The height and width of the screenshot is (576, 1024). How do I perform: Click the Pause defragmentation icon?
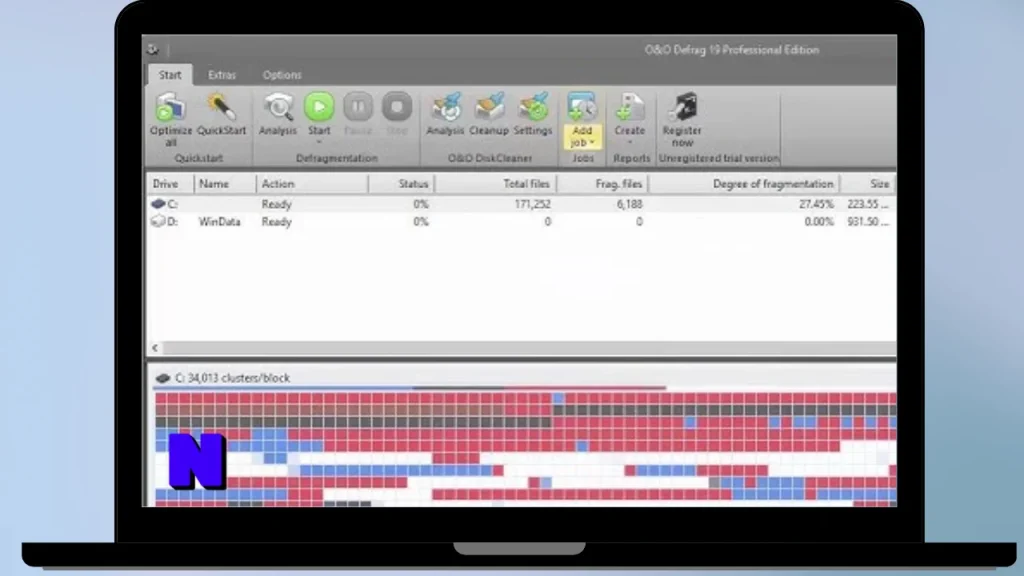pos(358,107)
